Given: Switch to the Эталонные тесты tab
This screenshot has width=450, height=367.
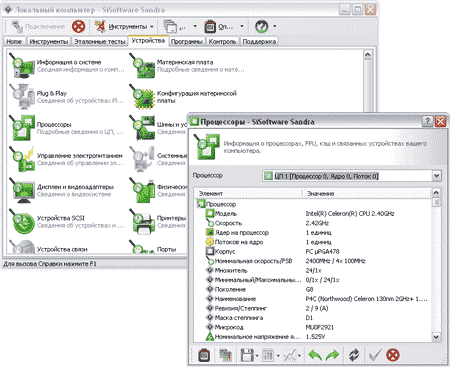Looking at the screenshot, I should (x=100, y=41).
